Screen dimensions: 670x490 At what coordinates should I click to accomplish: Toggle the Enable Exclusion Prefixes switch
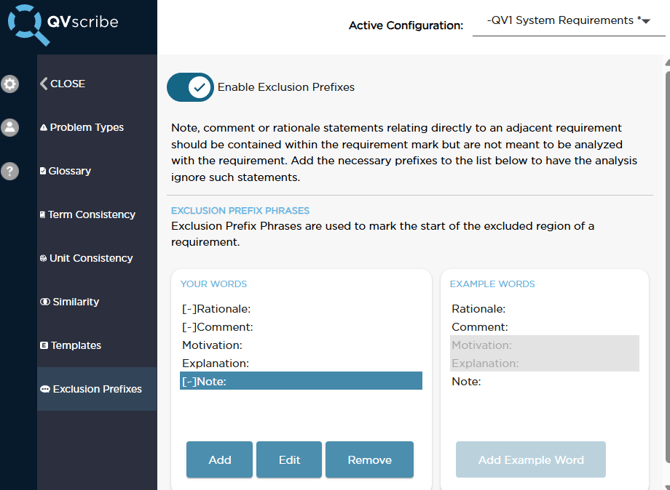tap(190, 87)
